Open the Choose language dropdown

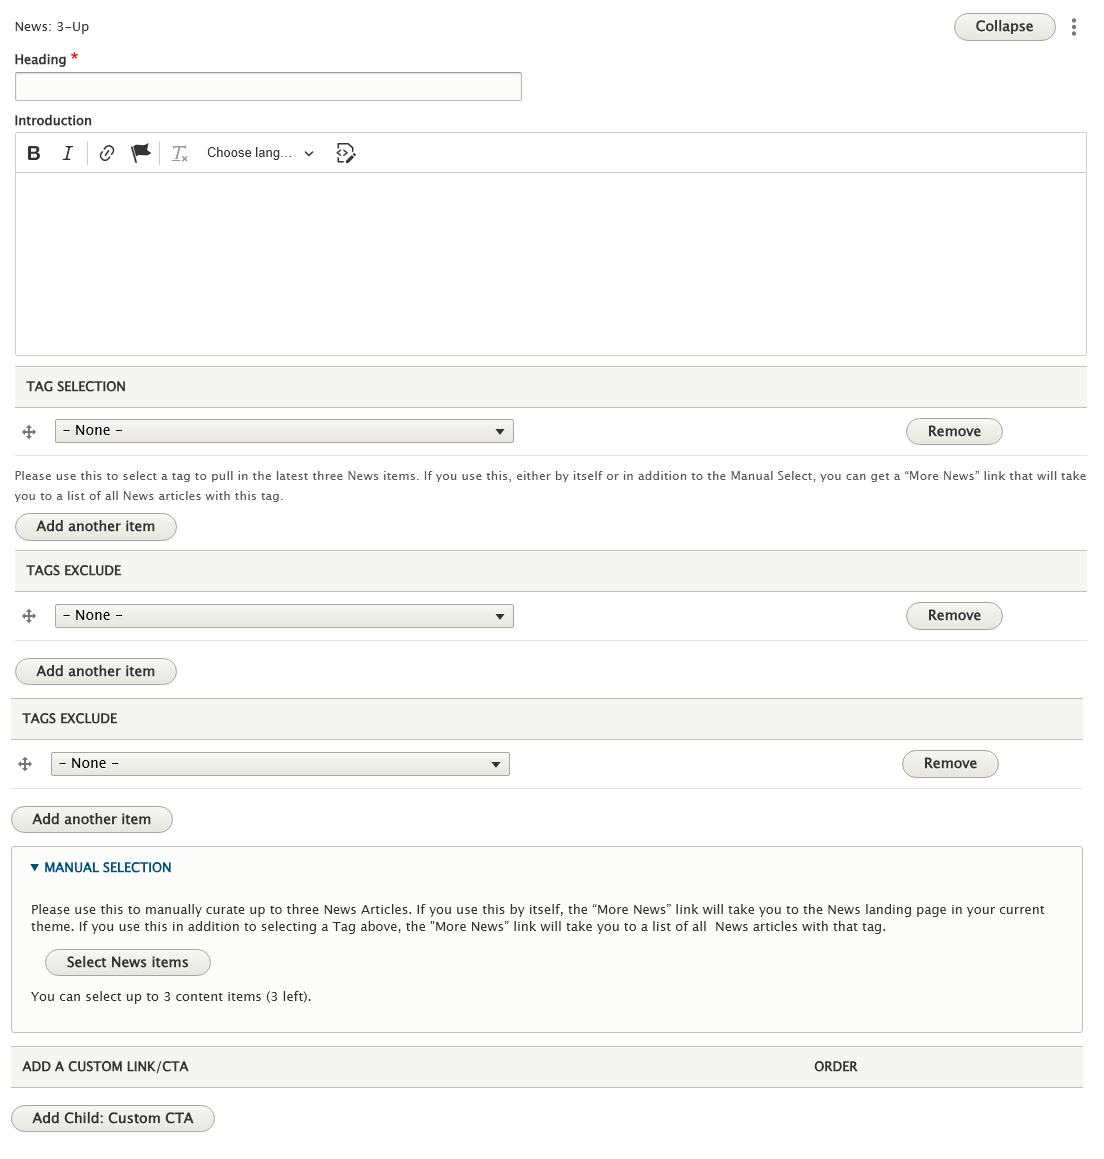(x=258, y=152)
